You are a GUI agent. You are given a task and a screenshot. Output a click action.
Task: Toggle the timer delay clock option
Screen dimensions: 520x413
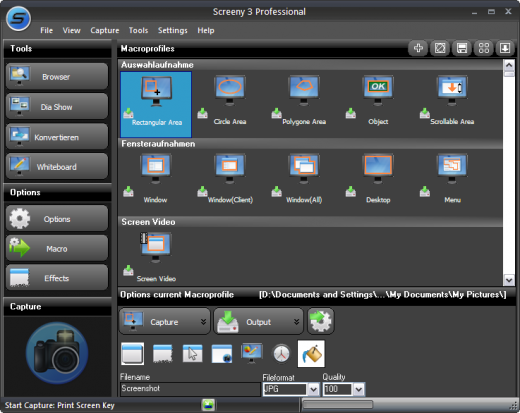click(281, 354)
